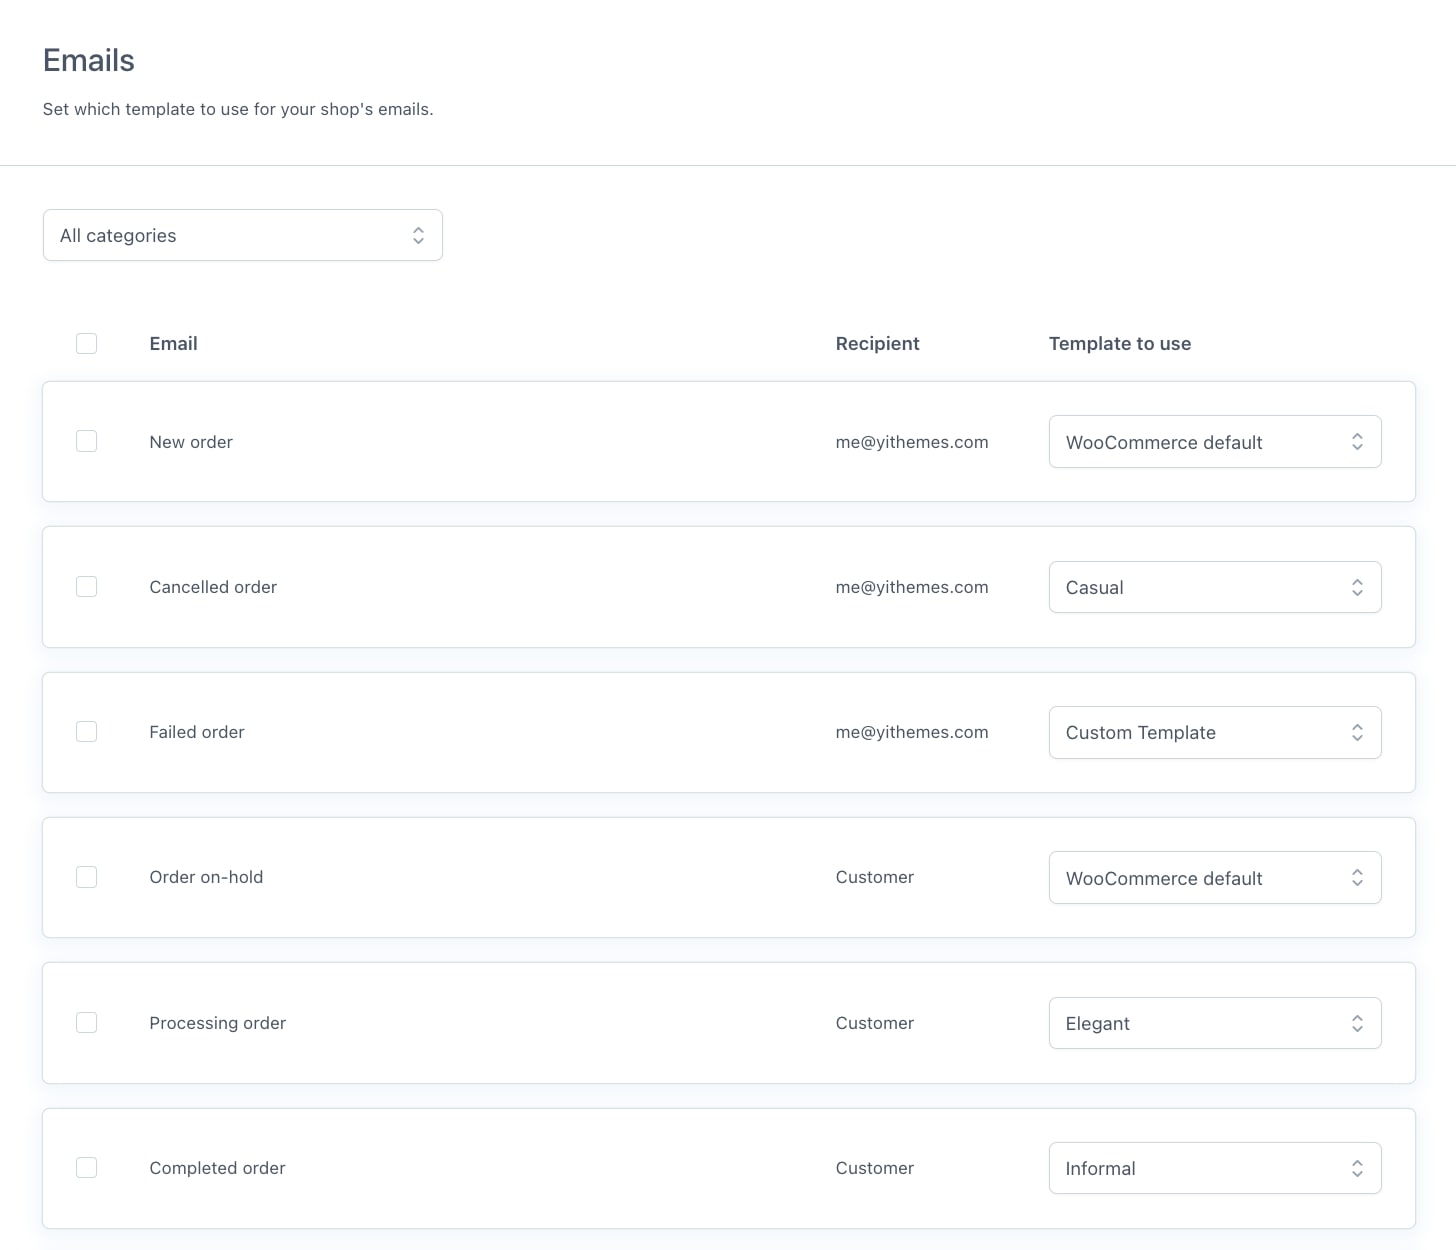
Task: Select the Cancelled order row checkbox
Action: (x=87, y=587)
